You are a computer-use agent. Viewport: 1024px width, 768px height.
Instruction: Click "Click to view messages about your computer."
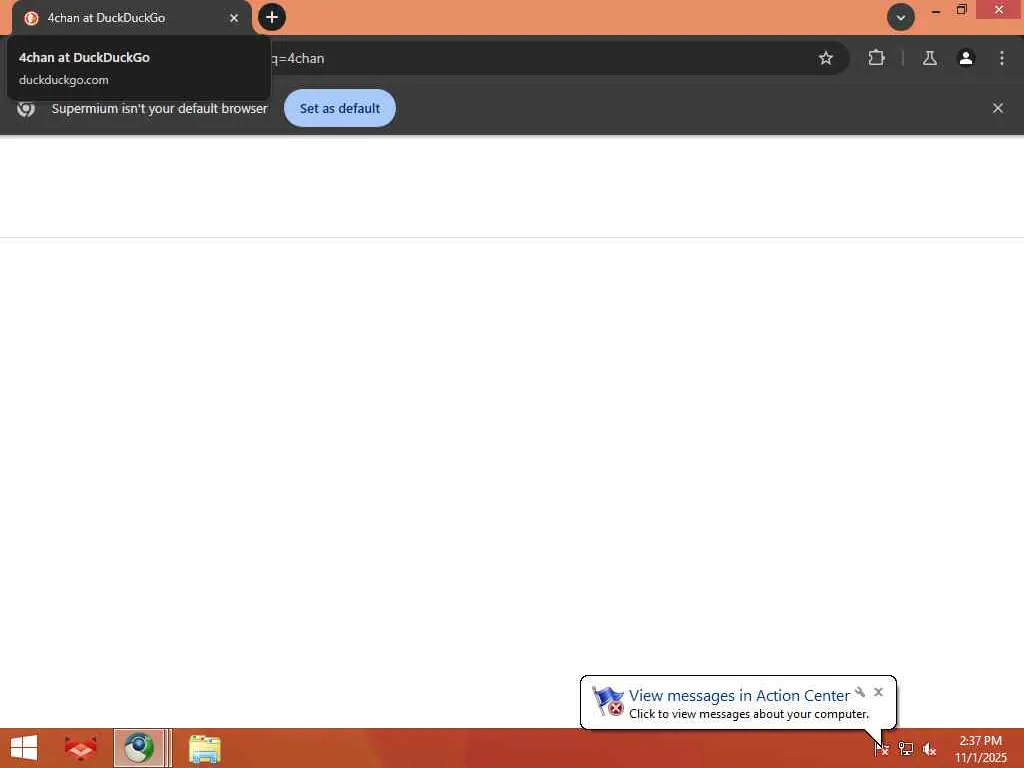[748, 714]
